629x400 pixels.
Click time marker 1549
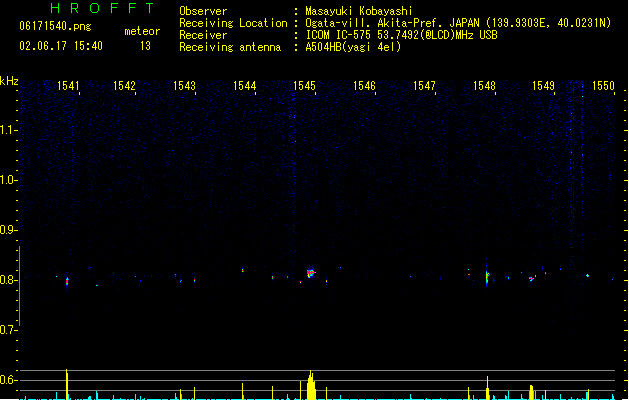[x=543, y=86]
